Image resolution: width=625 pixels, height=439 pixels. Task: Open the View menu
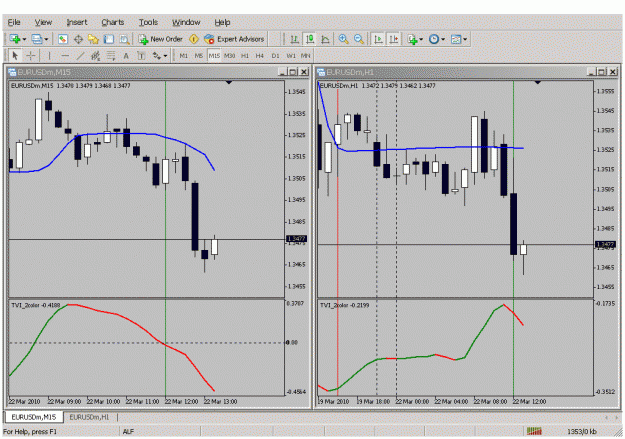click(x=43, y=22)
